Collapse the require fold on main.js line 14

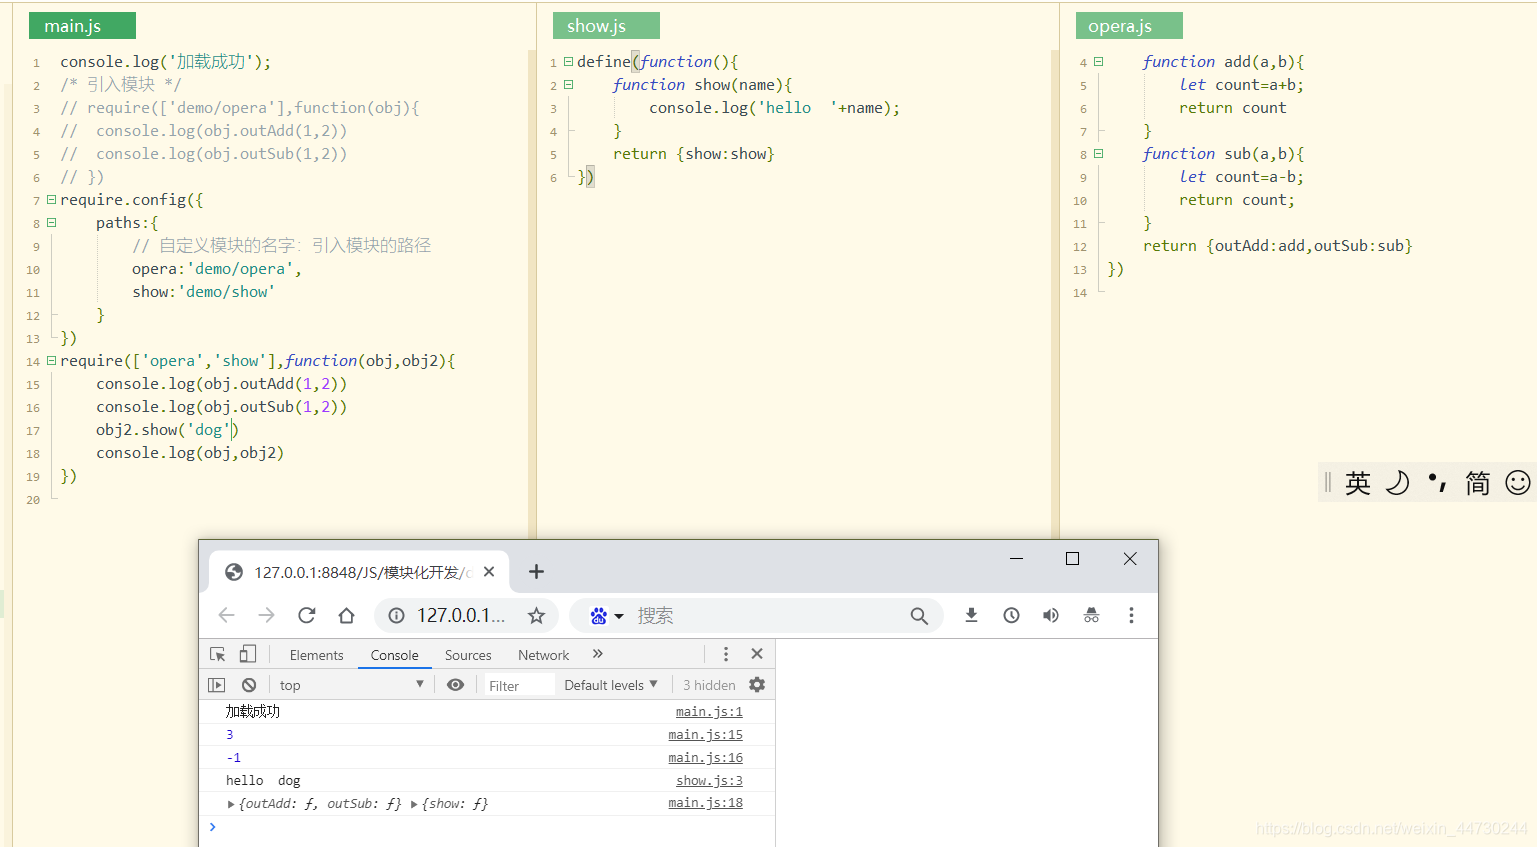tap(51, 361)
